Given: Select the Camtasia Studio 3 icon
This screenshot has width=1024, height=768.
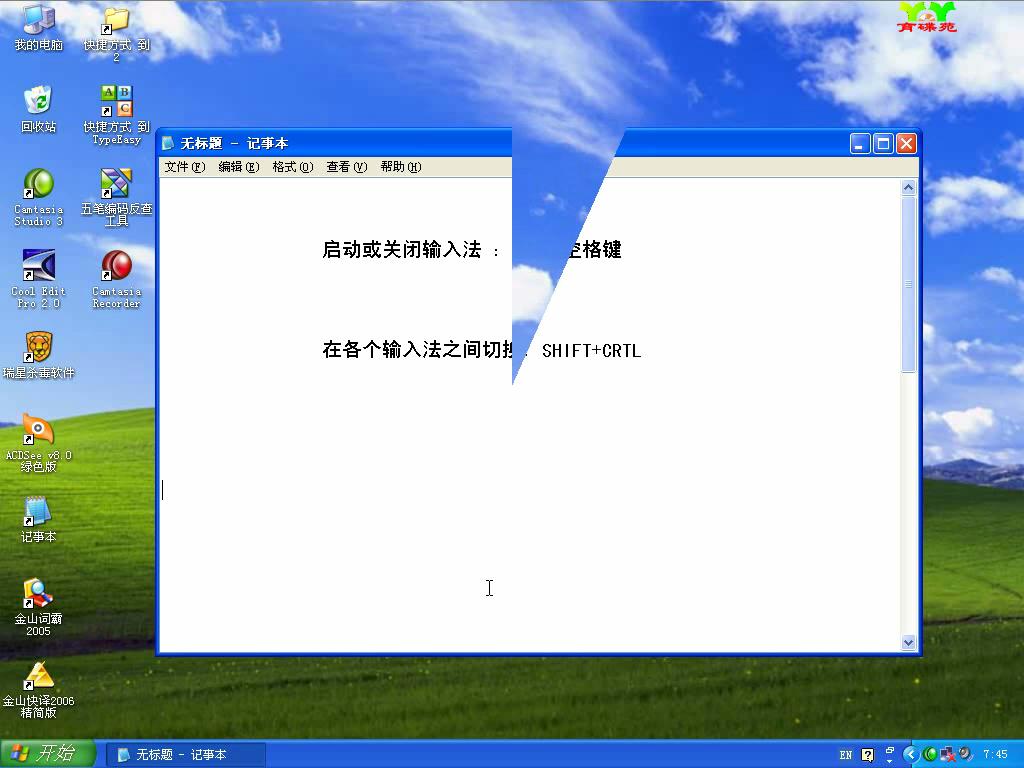Looking at the screenshot, I should point(39,197).
